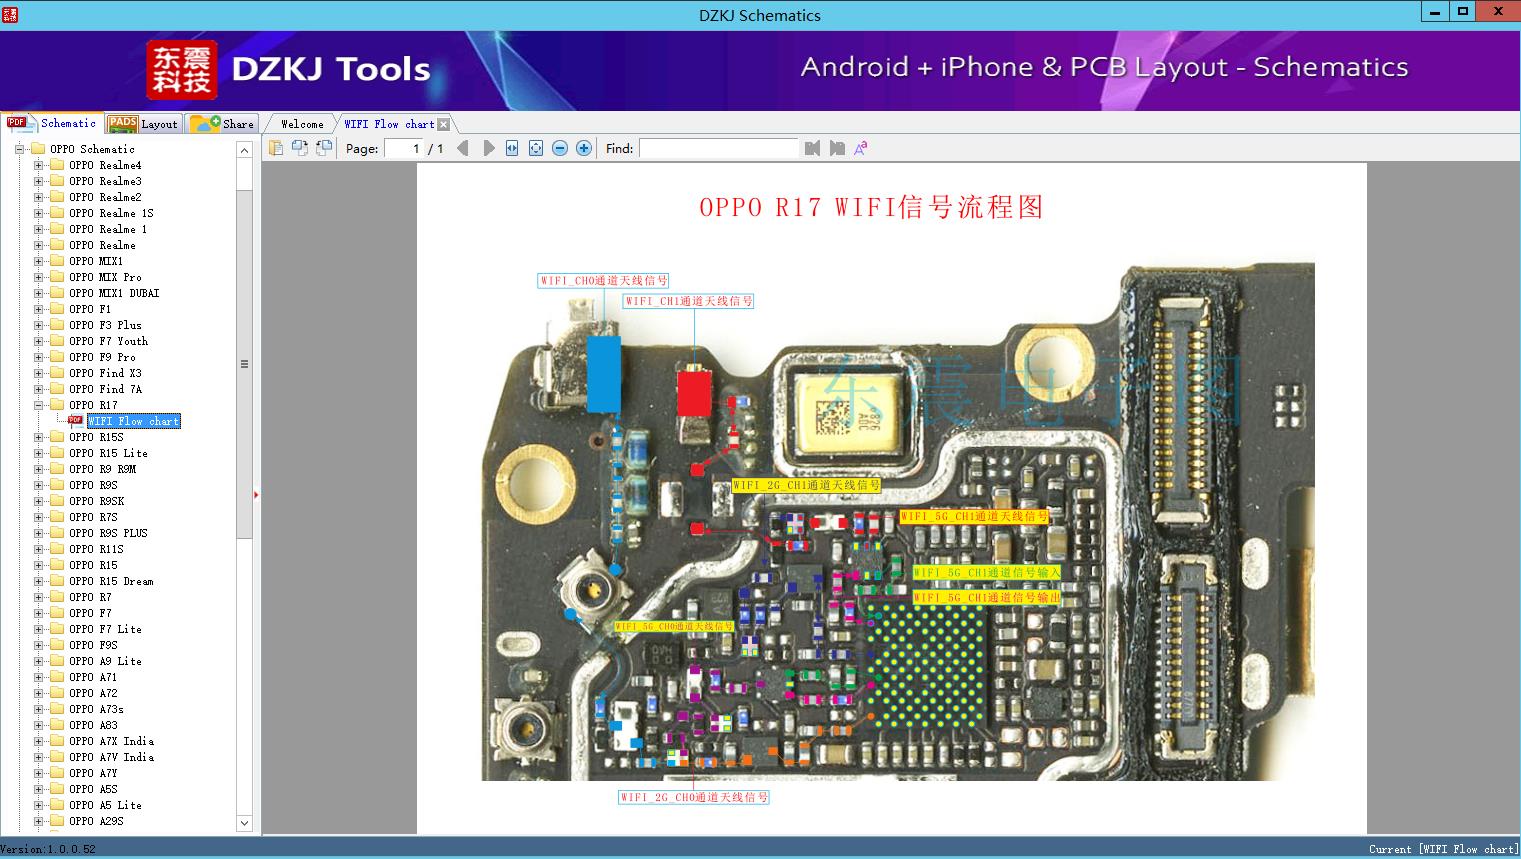Click the OPPO MIX Pro folder icon
Screen dimensions: 1521x859
point(57,277)
